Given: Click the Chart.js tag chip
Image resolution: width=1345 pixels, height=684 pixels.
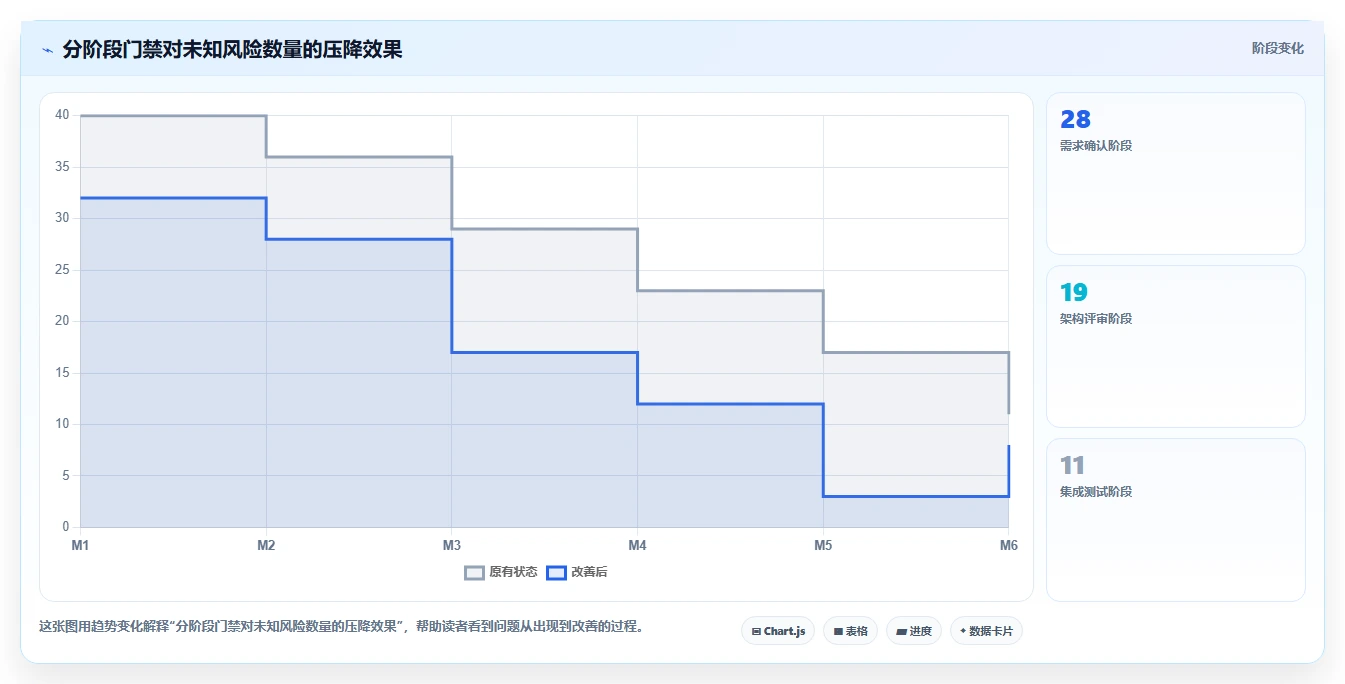Looking at the screenshot, I should pyautogui.click(x=778, y=631).
